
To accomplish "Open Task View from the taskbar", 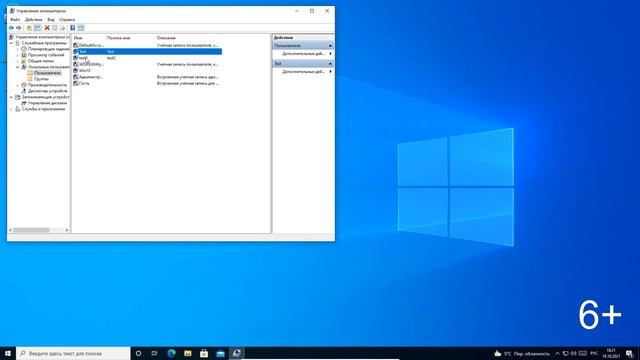I will pos(154,353).
